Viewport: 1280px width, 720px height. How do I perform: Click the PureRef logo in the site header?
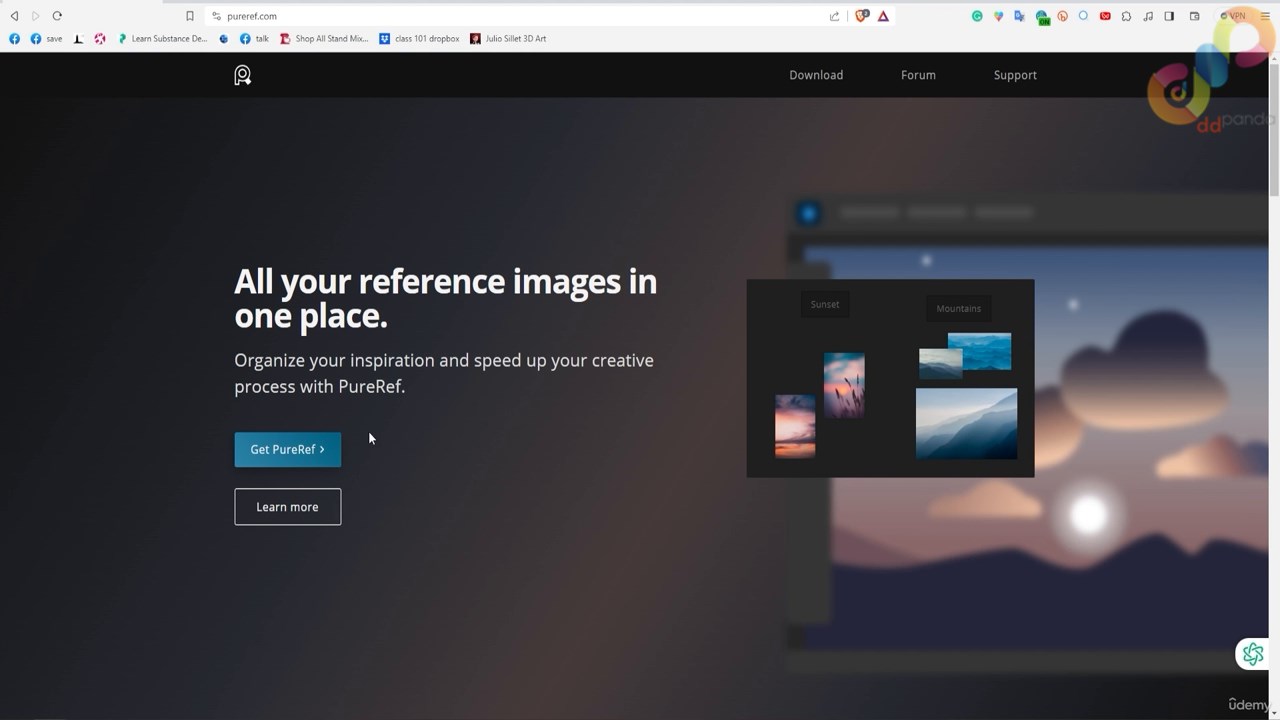pos(242,75)
